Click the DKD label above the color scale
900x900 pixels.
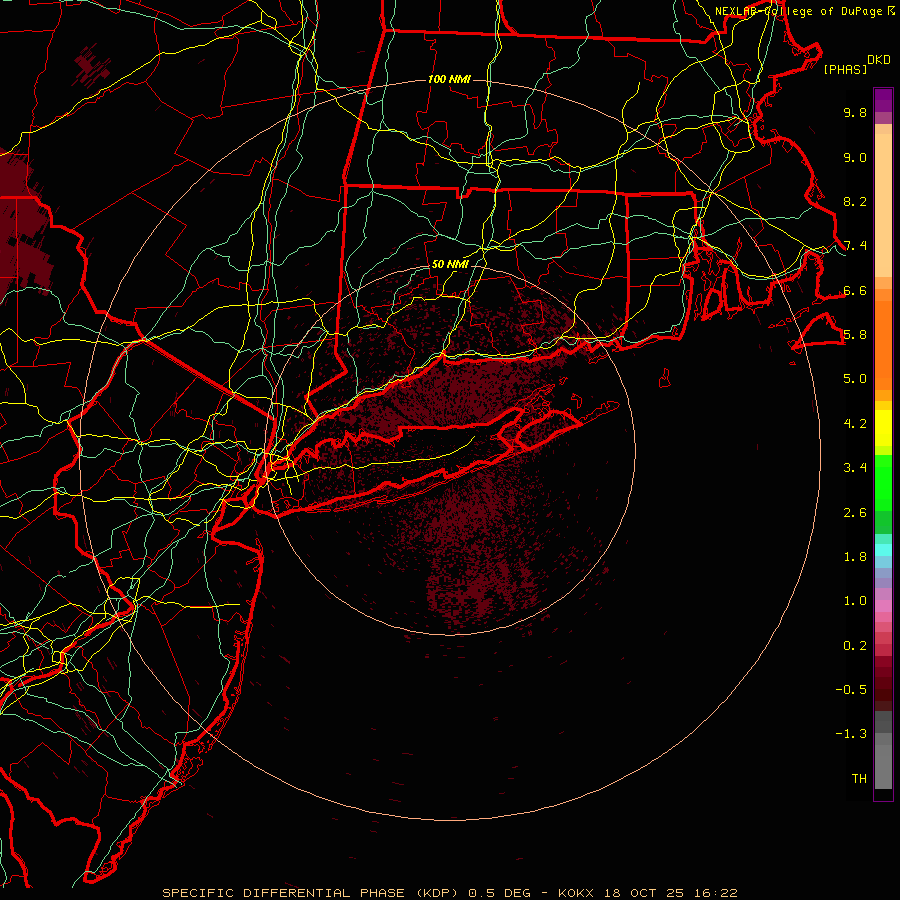(879, 60)
